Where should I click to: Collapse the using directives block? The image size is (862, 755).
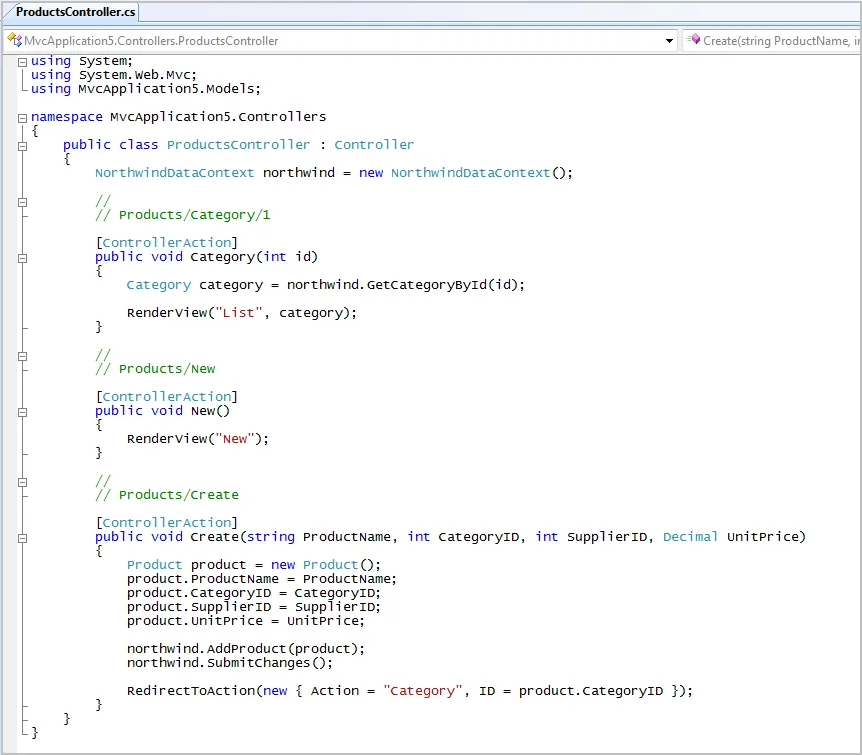22,61
